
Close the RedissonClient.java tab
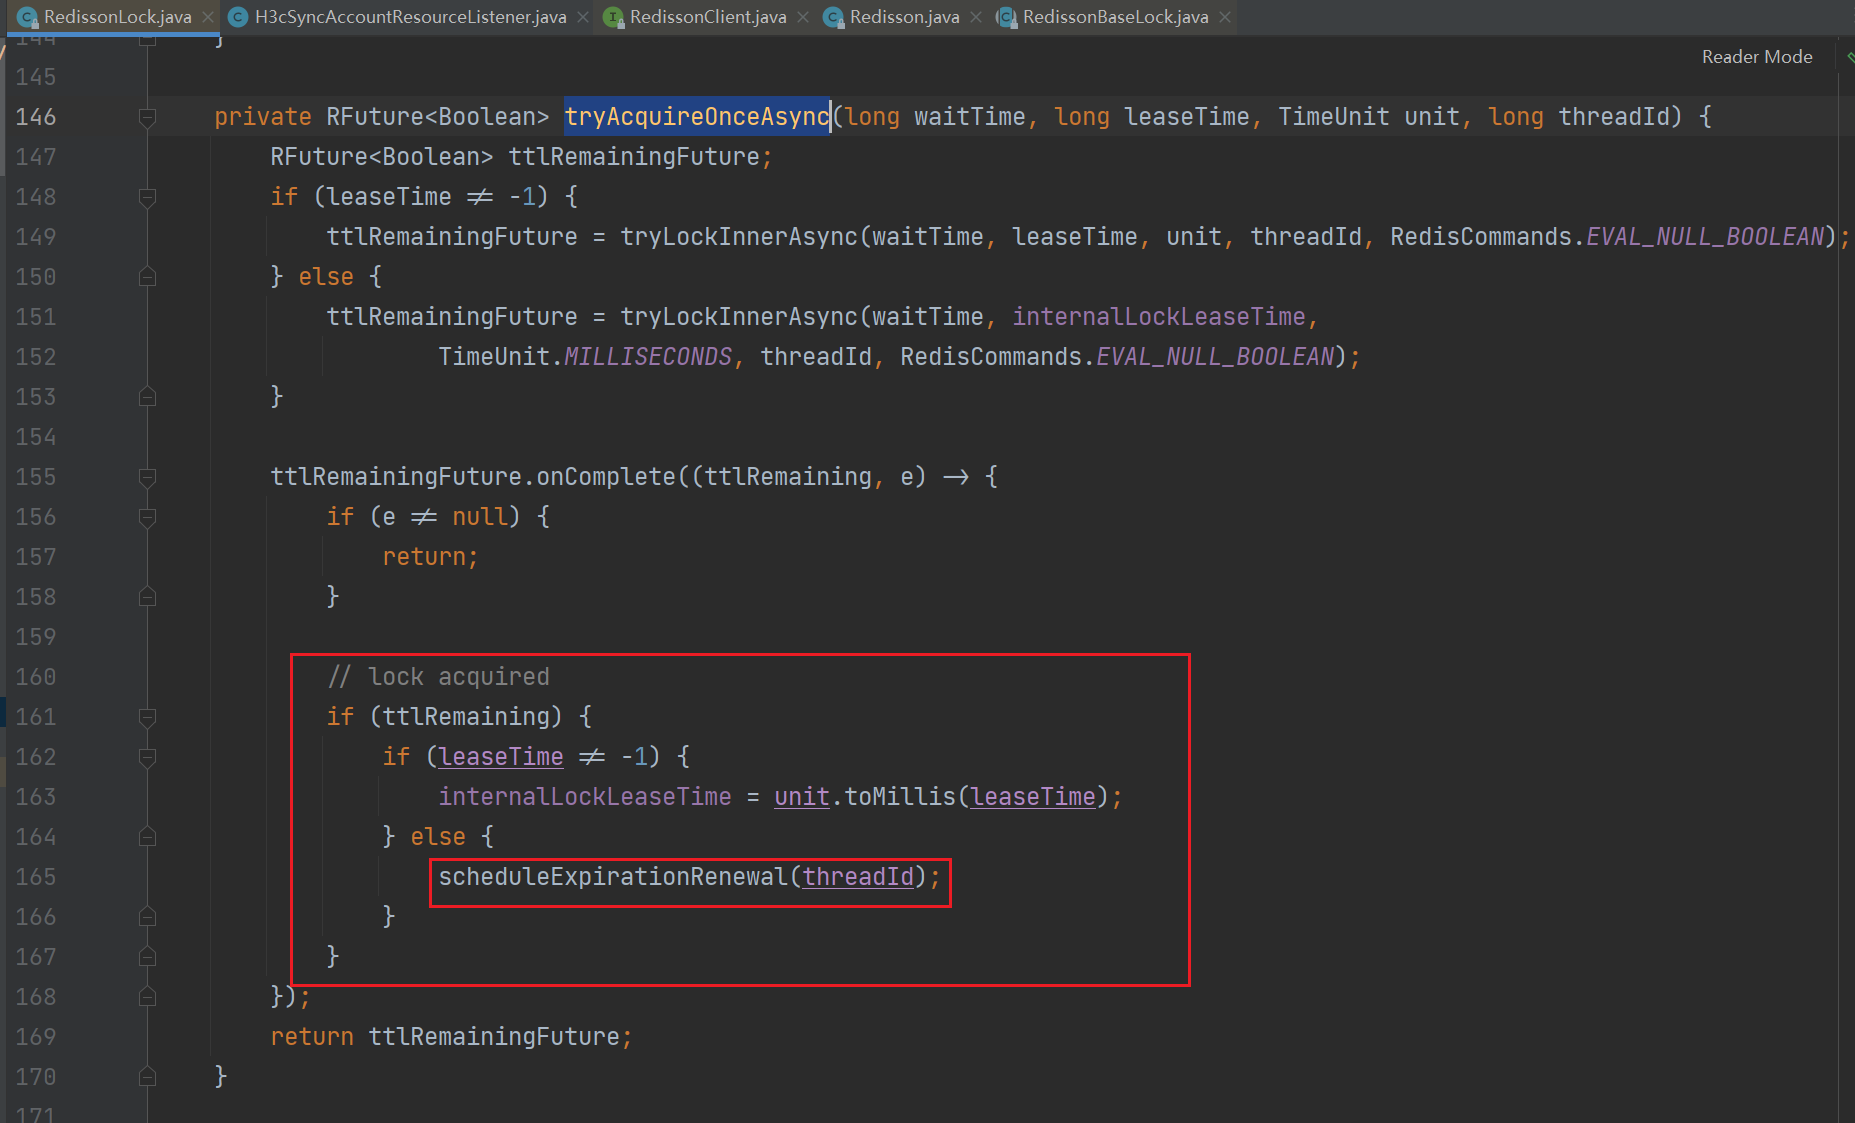click(803, 17)
